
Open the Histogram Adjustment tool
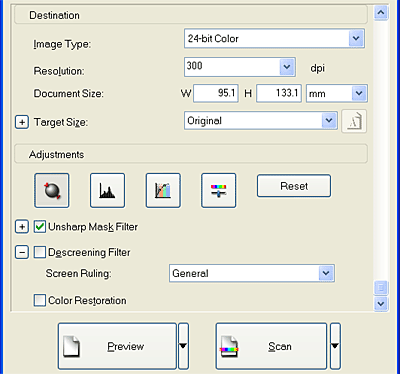coord(107,190)
